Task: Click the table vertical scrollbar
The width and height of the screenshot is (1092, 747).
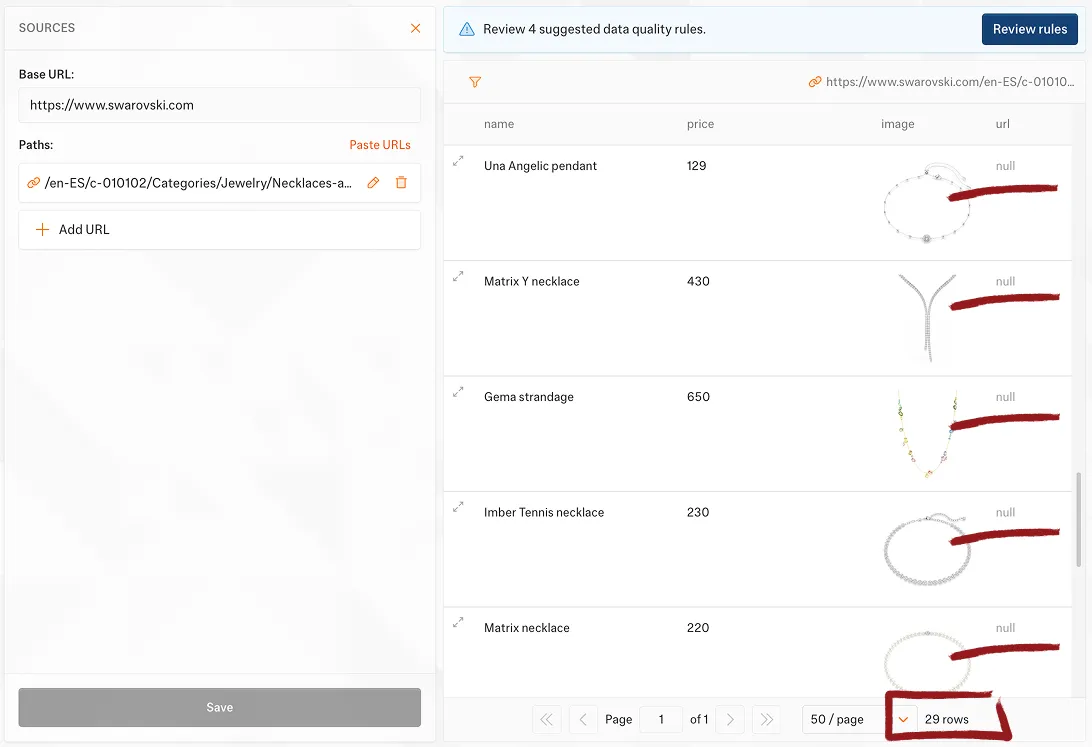Action: 1077,518
